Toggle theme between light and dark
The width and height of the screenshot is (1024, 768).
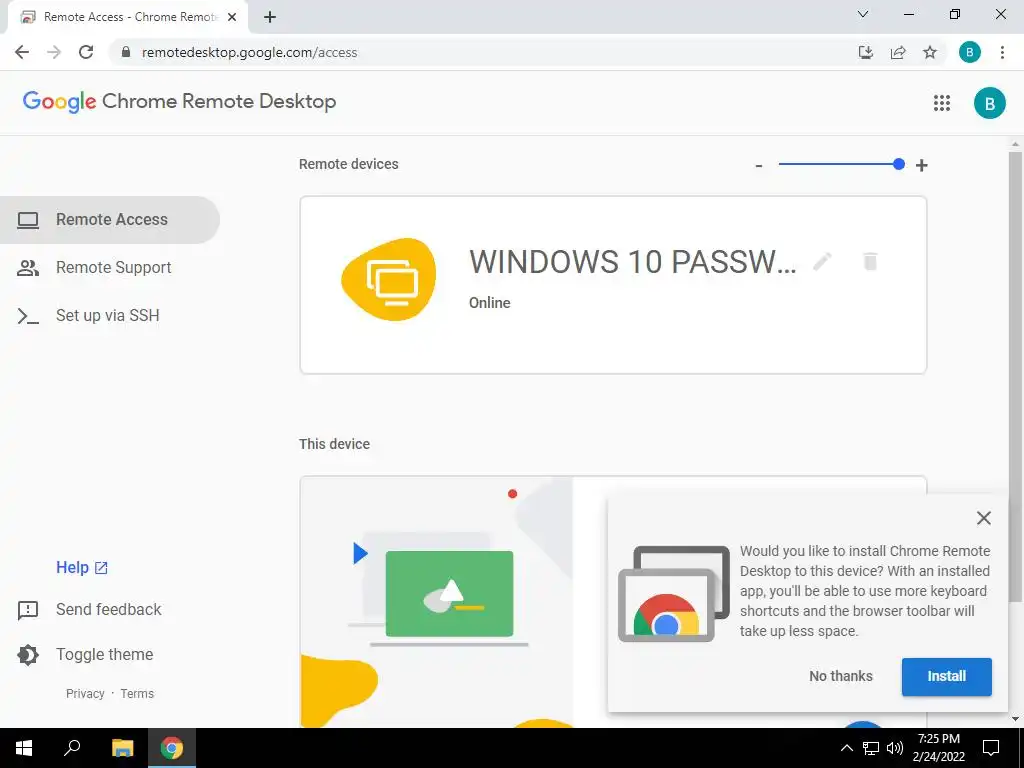(86, 654)
